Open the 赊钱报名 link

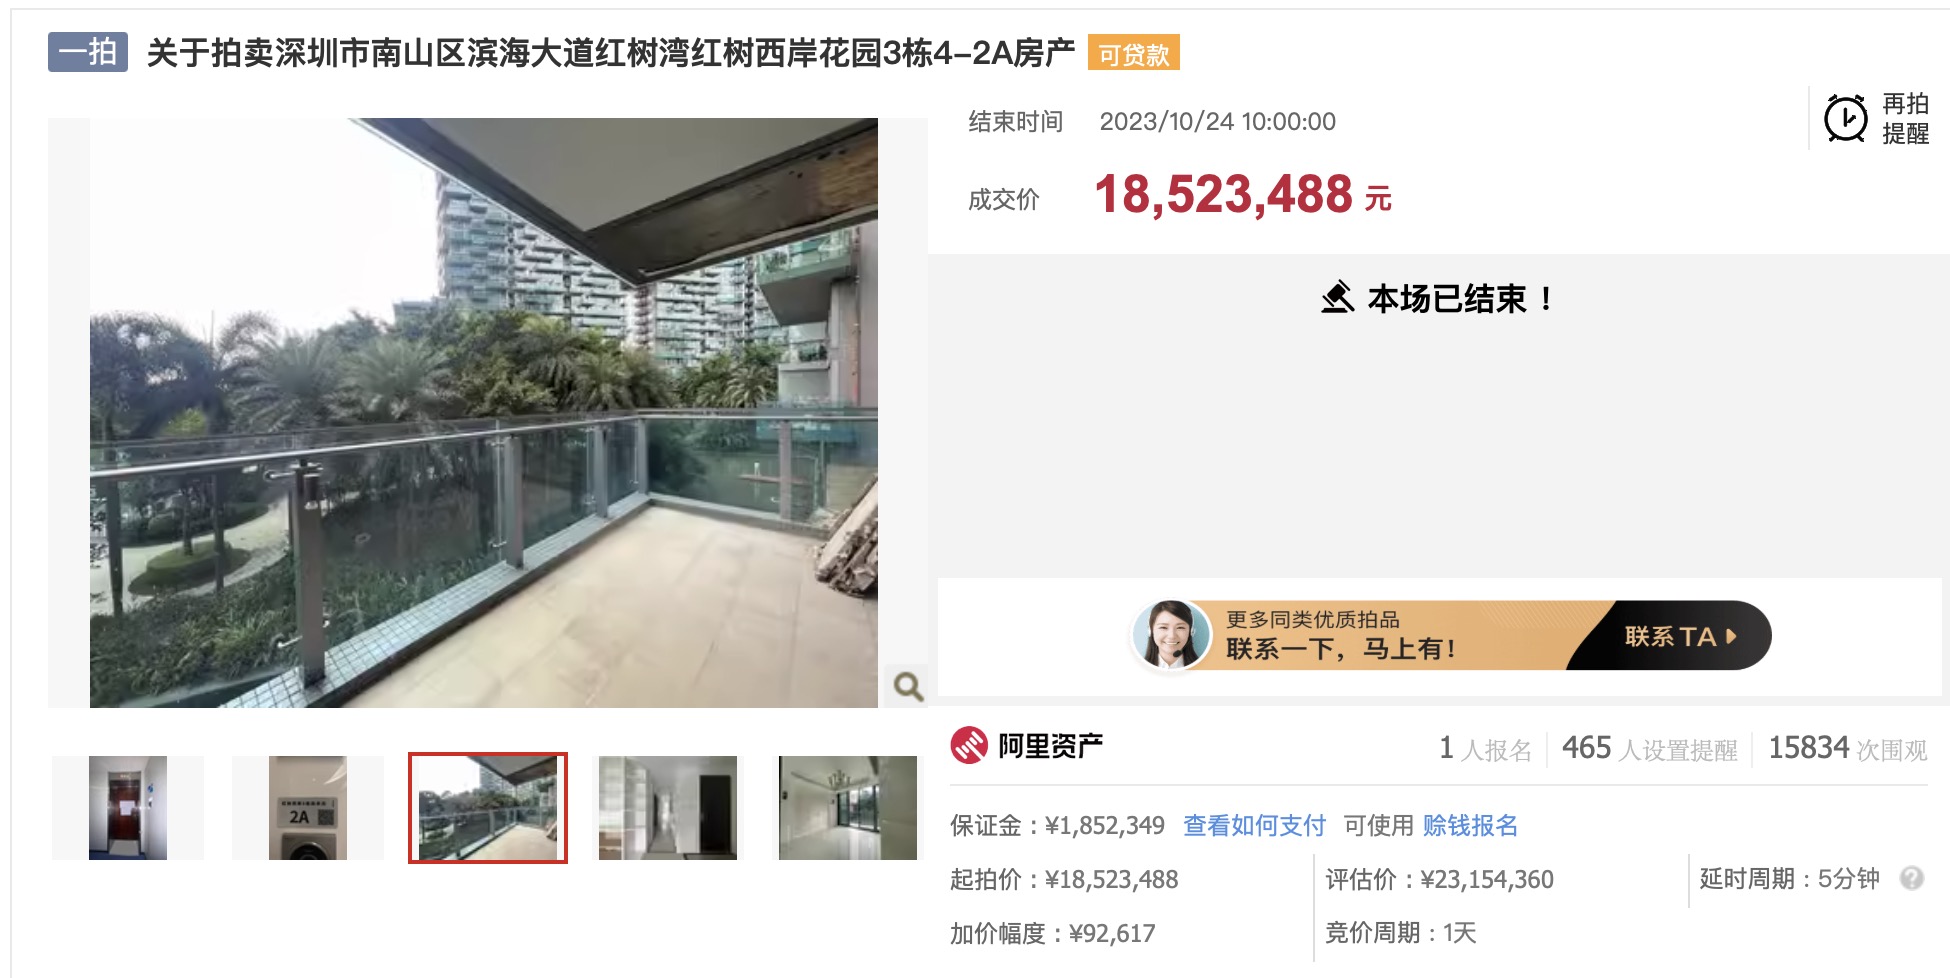pos(1470,825)
